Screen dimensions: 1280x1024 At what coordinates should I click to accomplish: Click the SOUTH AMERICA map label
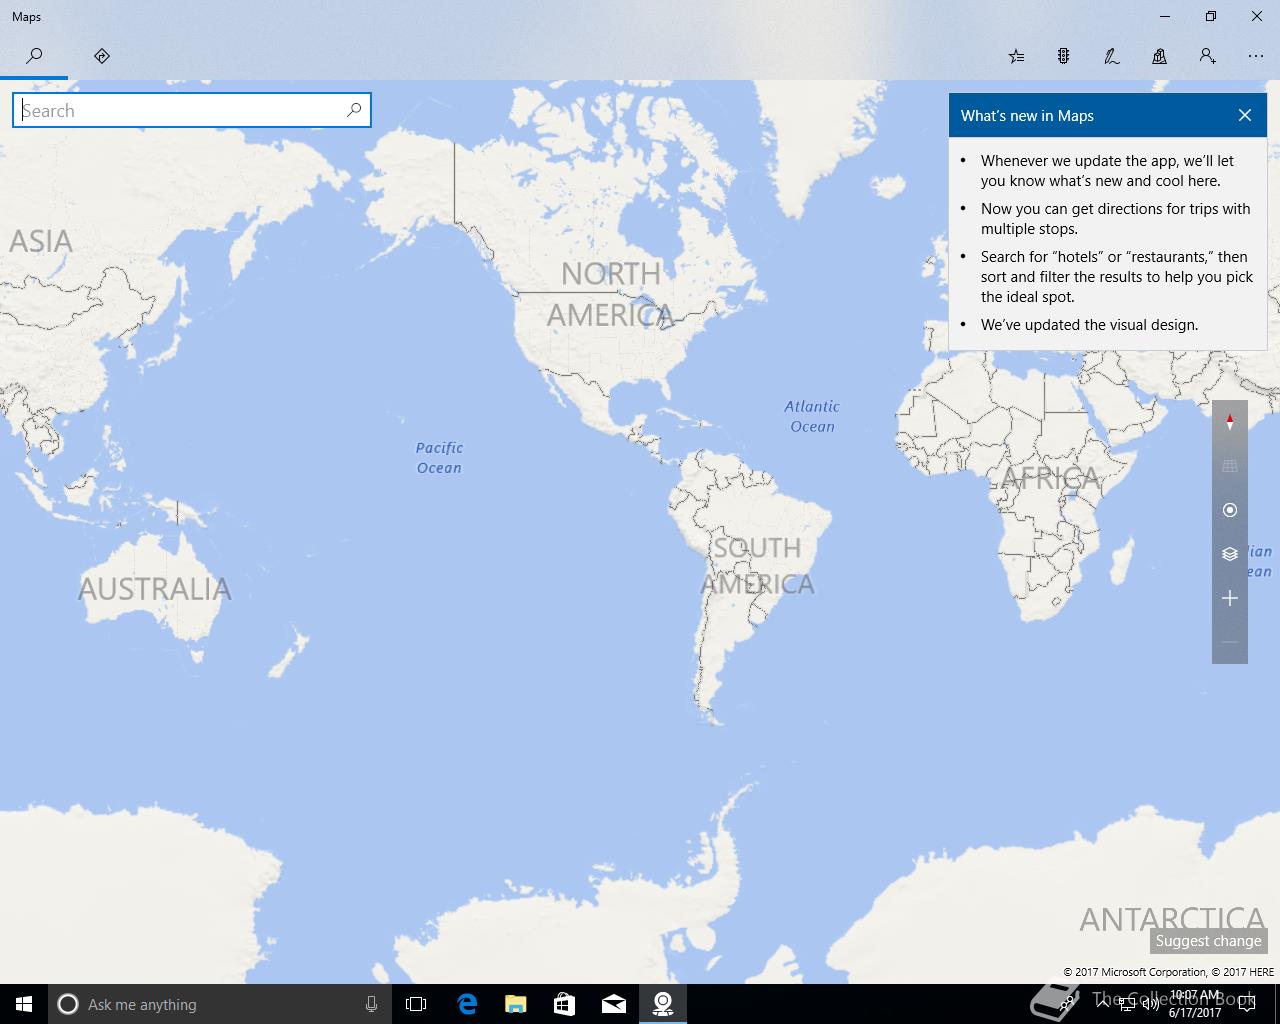pos(758,566)
